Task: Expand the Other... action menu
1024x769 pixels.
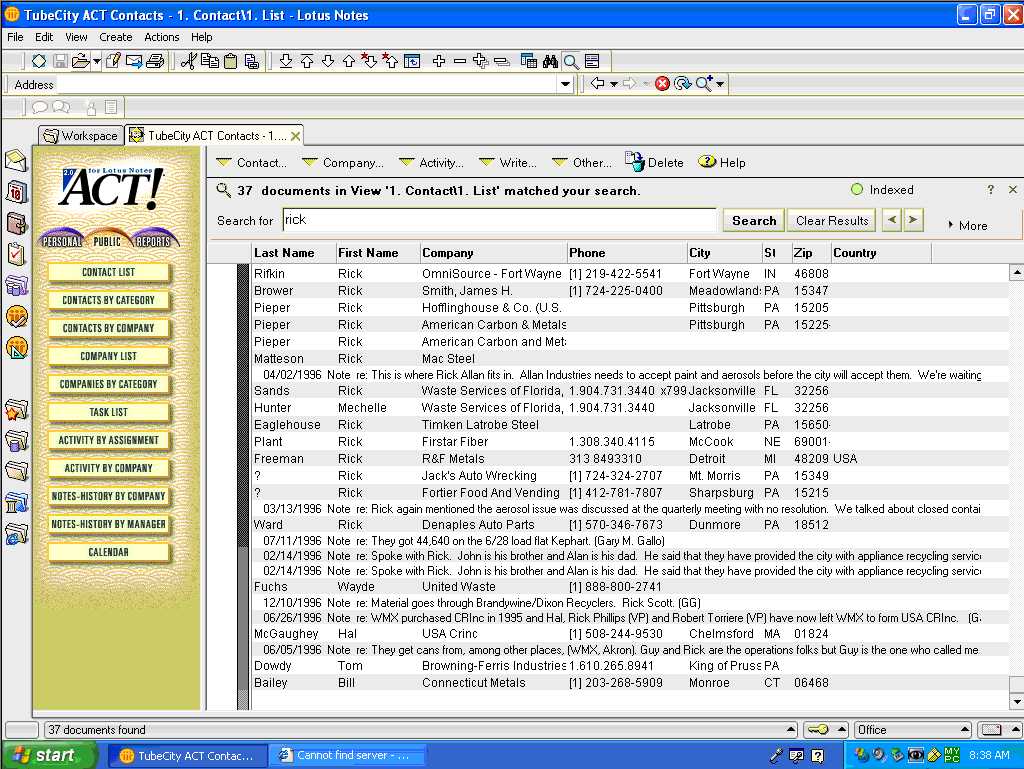Action: [x=582, y=163]
